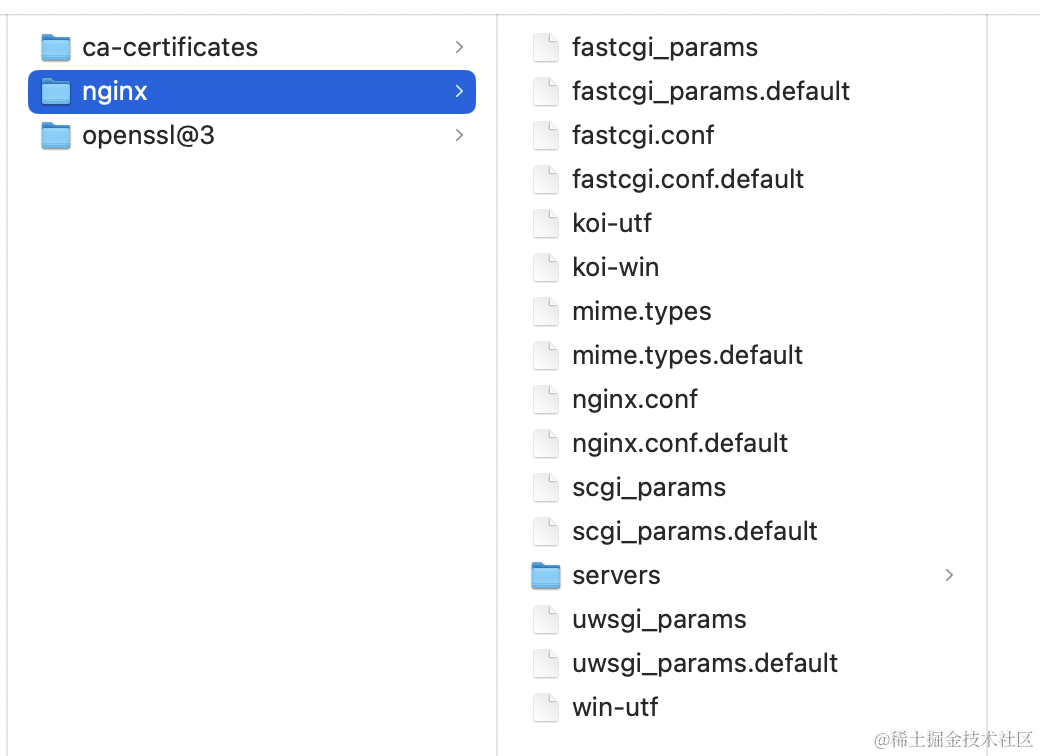
Task: Click the file icon beside koi-win
Action: pos(546,267)
